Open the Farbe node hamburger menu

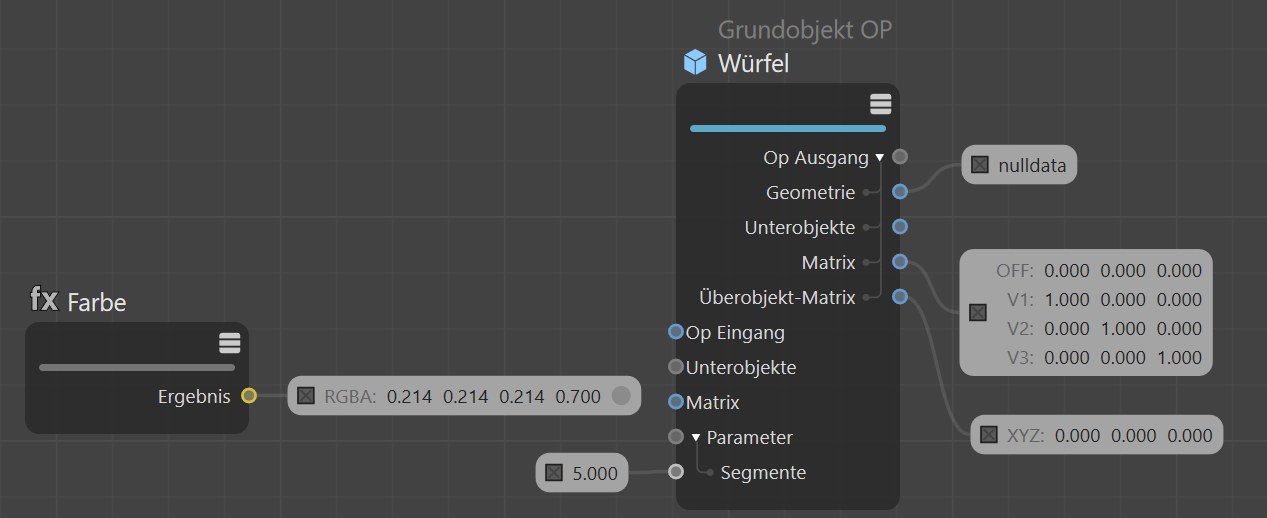(229, 343)
